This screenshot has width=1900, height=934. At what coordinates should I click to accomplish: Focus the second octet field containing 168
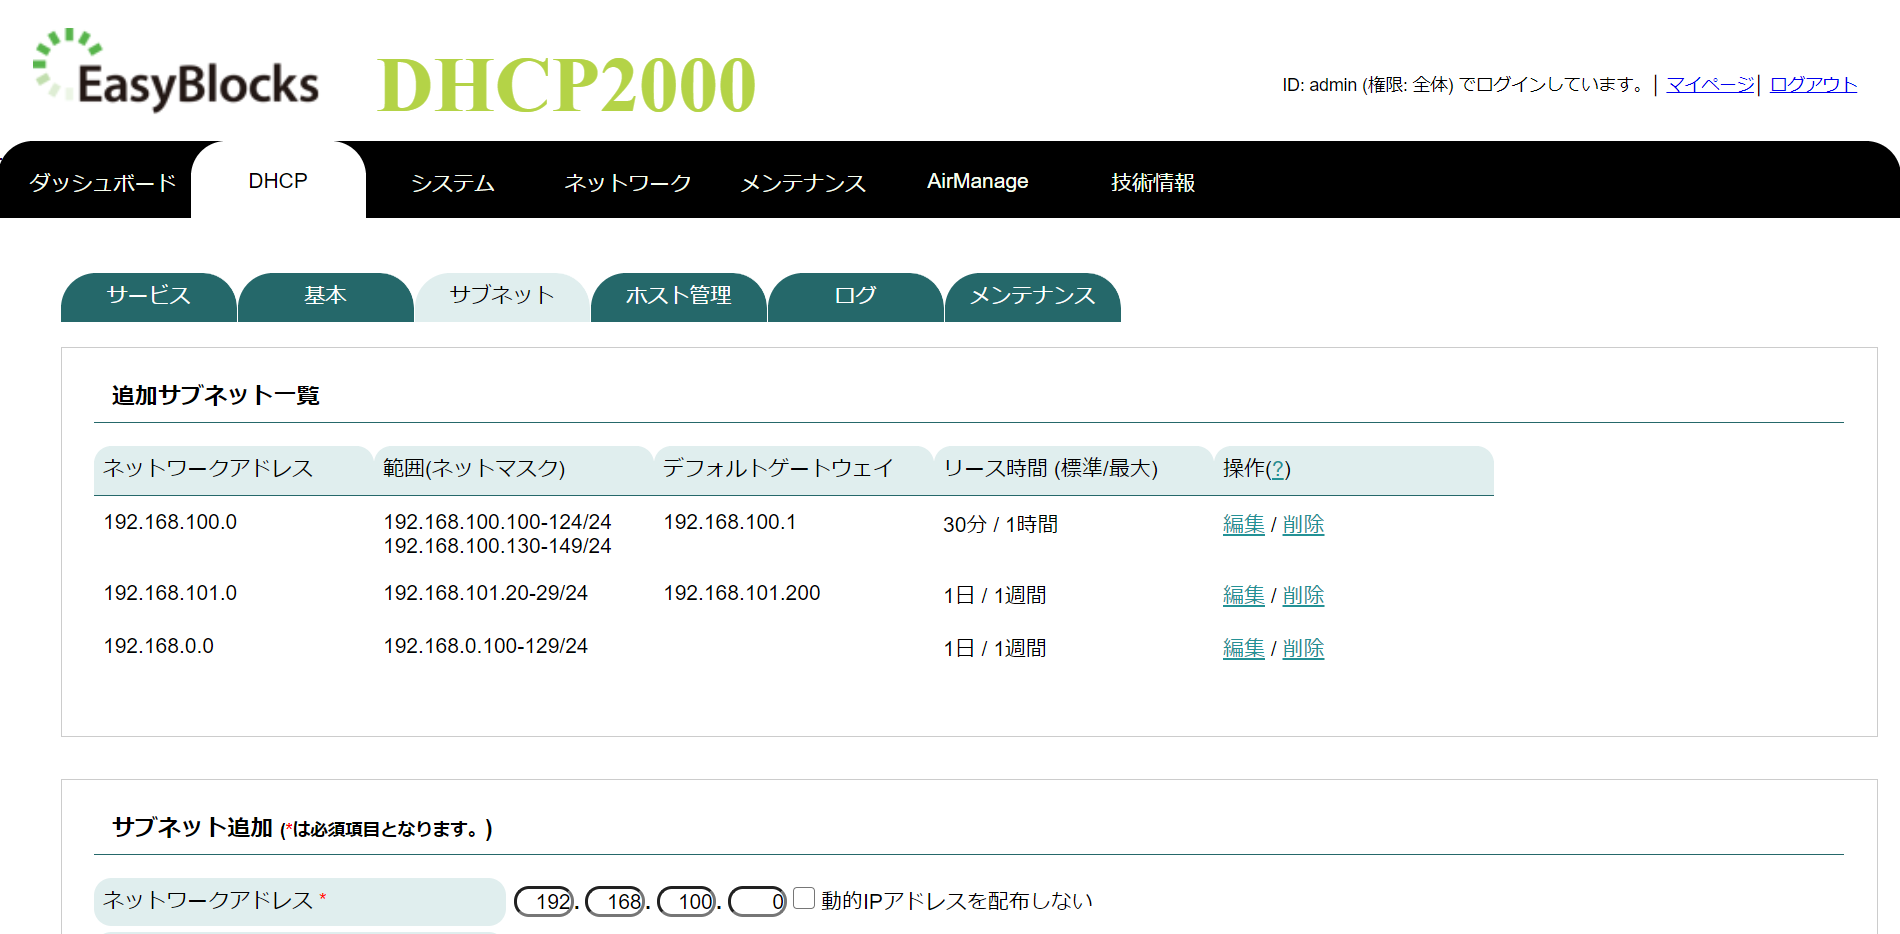pyautogui.click(x=616, y=901)
